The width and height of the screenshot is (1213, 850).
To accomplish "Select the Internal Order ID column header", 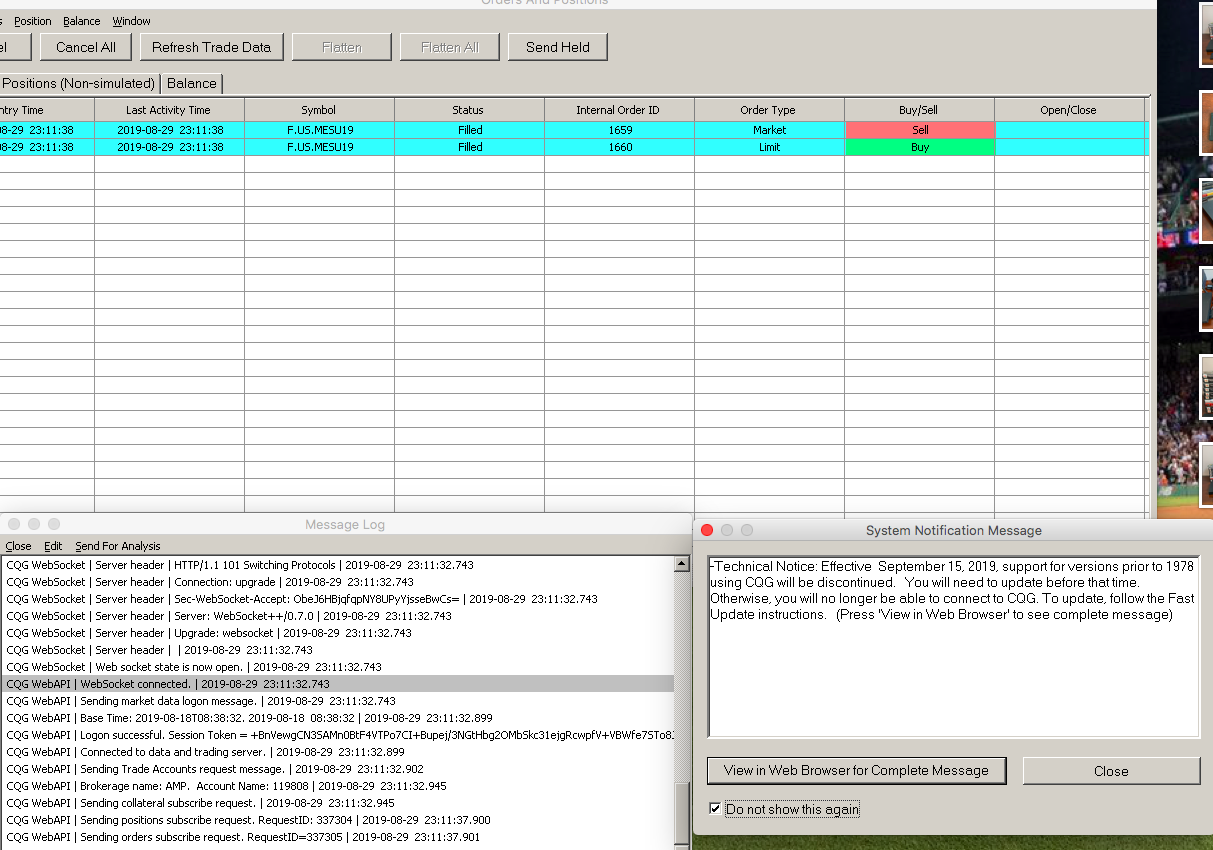I will pos(618,110).
